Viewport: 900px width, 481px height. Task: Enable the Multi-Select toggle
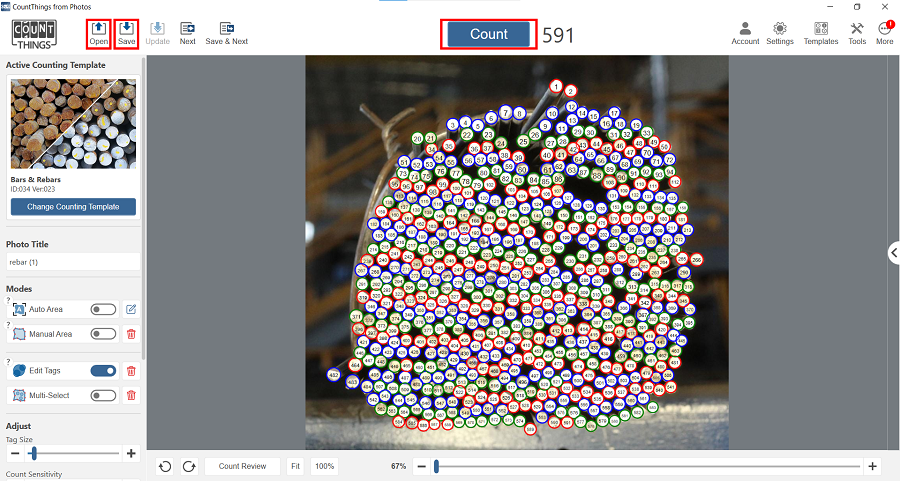click(103, 396)
